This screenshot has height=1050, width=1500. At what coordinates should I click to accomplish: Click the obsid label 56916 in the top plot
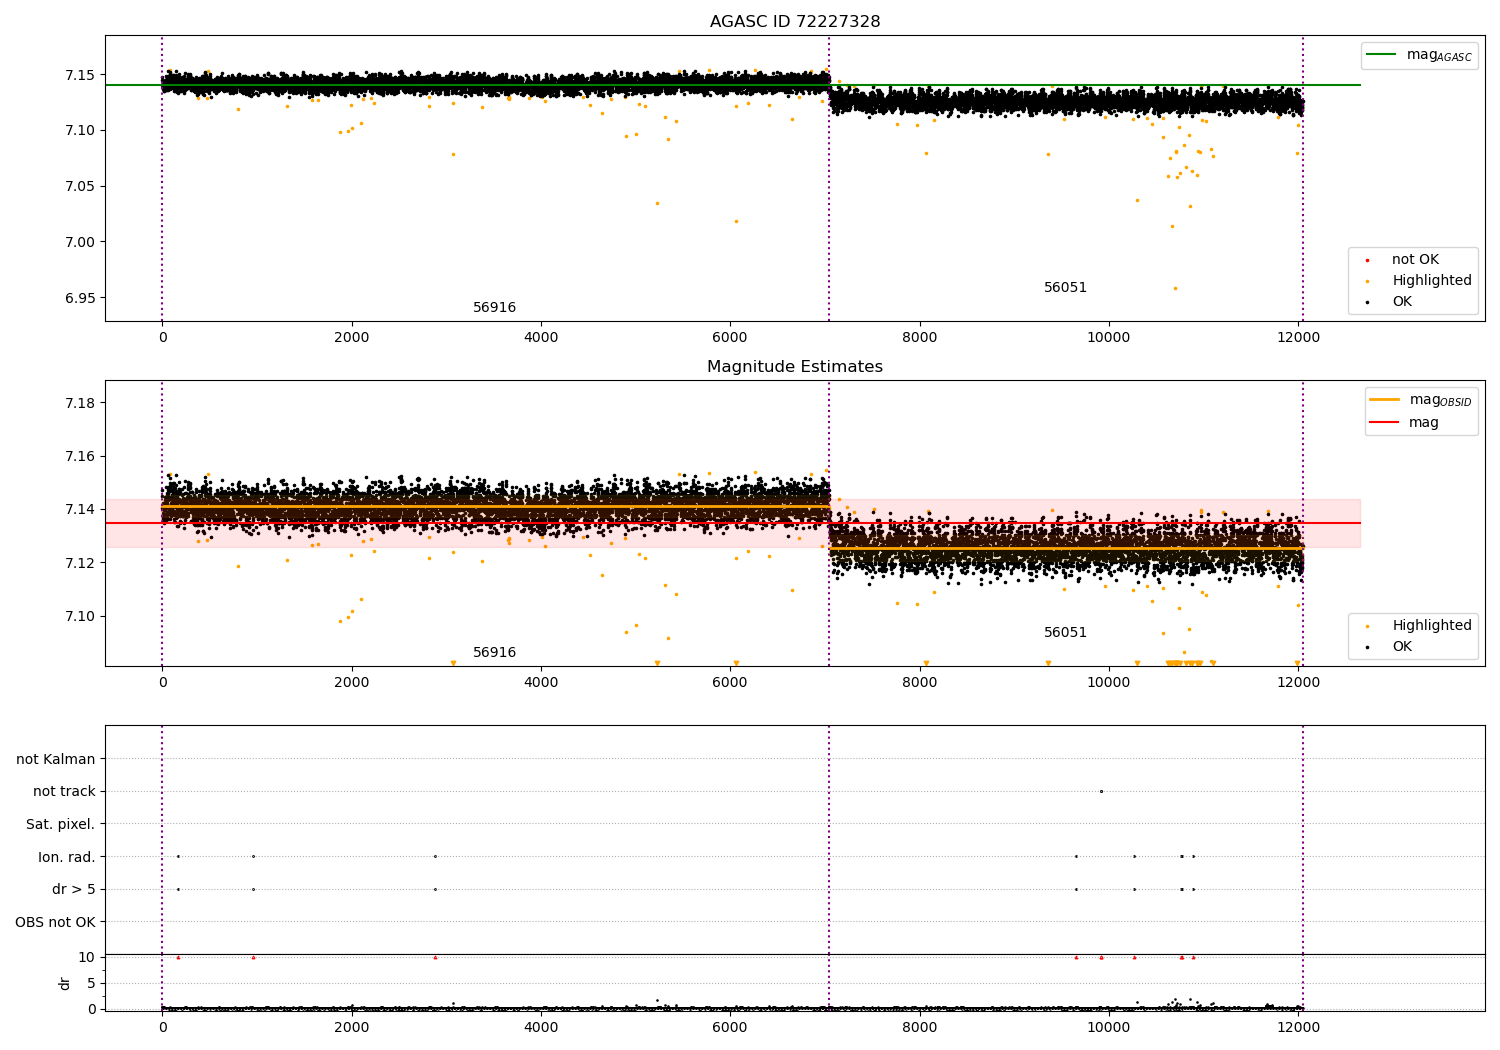pyautogui.click(x=495, y=308)
